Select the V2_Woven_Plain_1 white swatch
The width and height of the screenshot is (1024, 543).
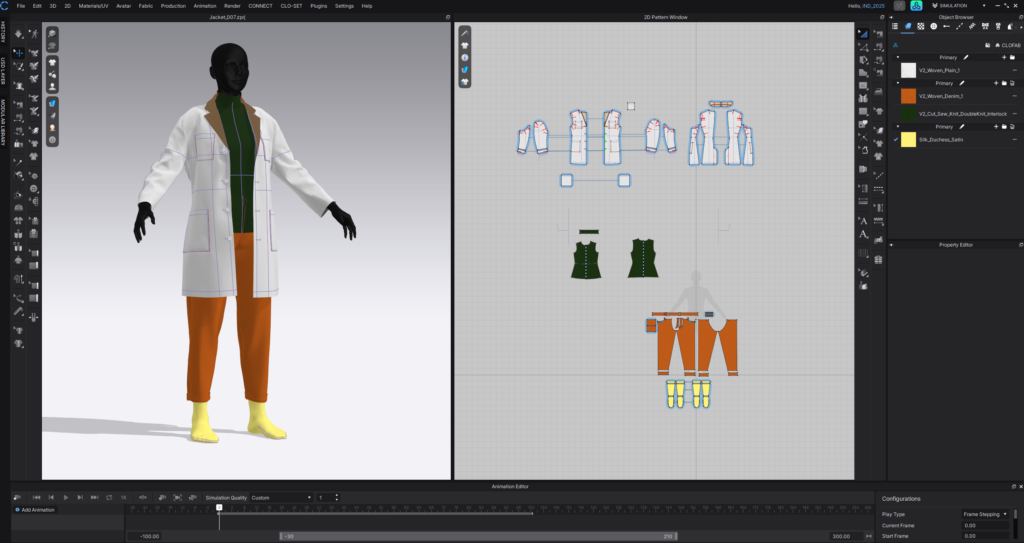point(908,70)
